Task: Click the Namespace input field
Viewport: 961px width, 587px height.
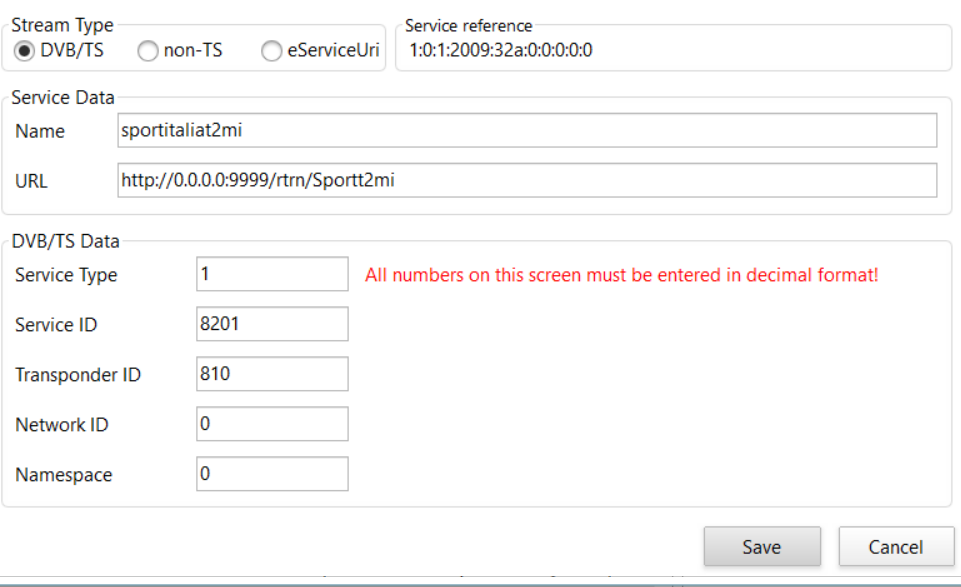Action: coord(272,474)
